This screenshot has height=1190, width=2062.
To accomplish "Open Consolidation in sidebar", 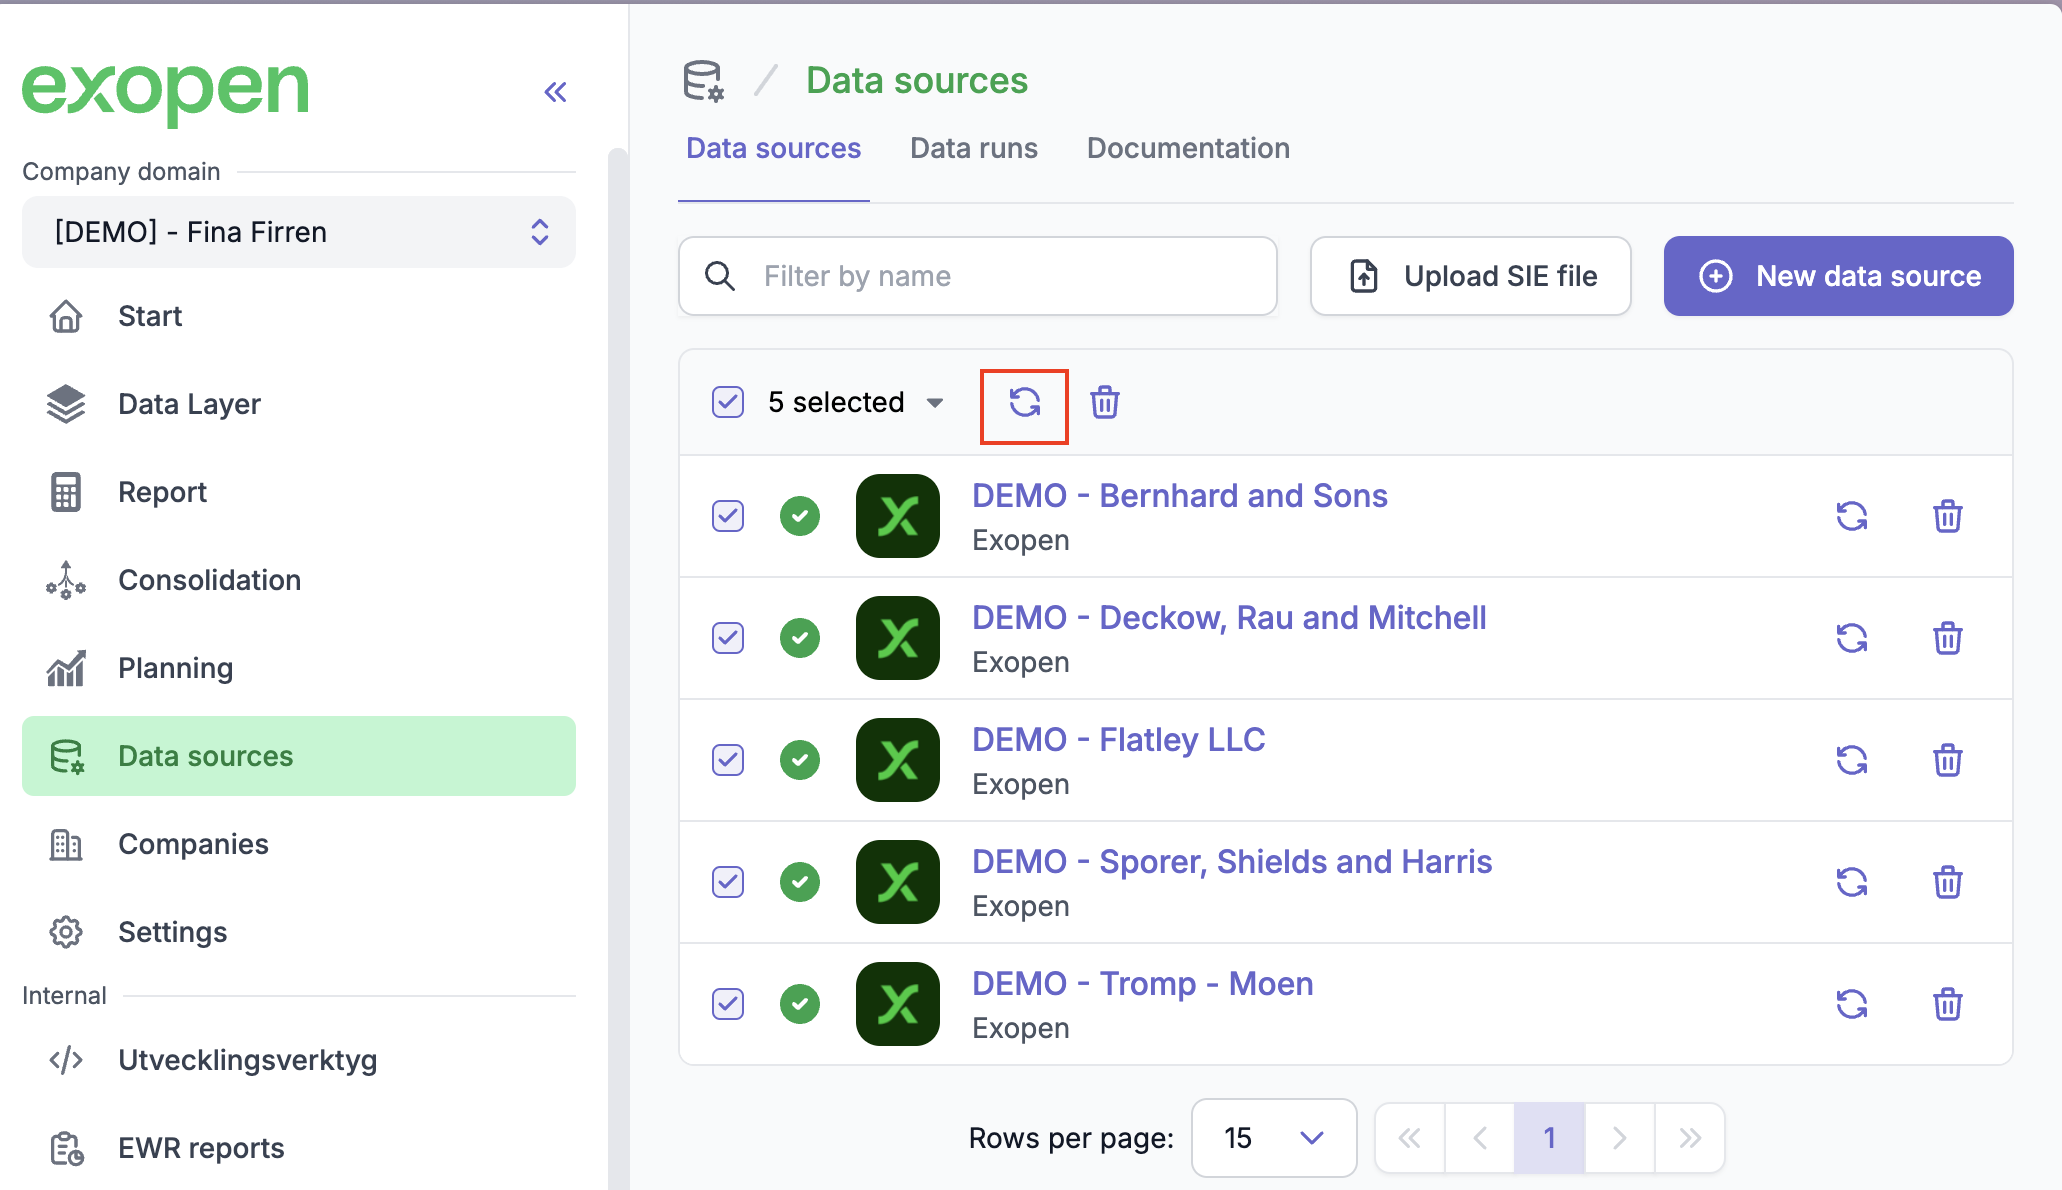I will click(299, 580).
